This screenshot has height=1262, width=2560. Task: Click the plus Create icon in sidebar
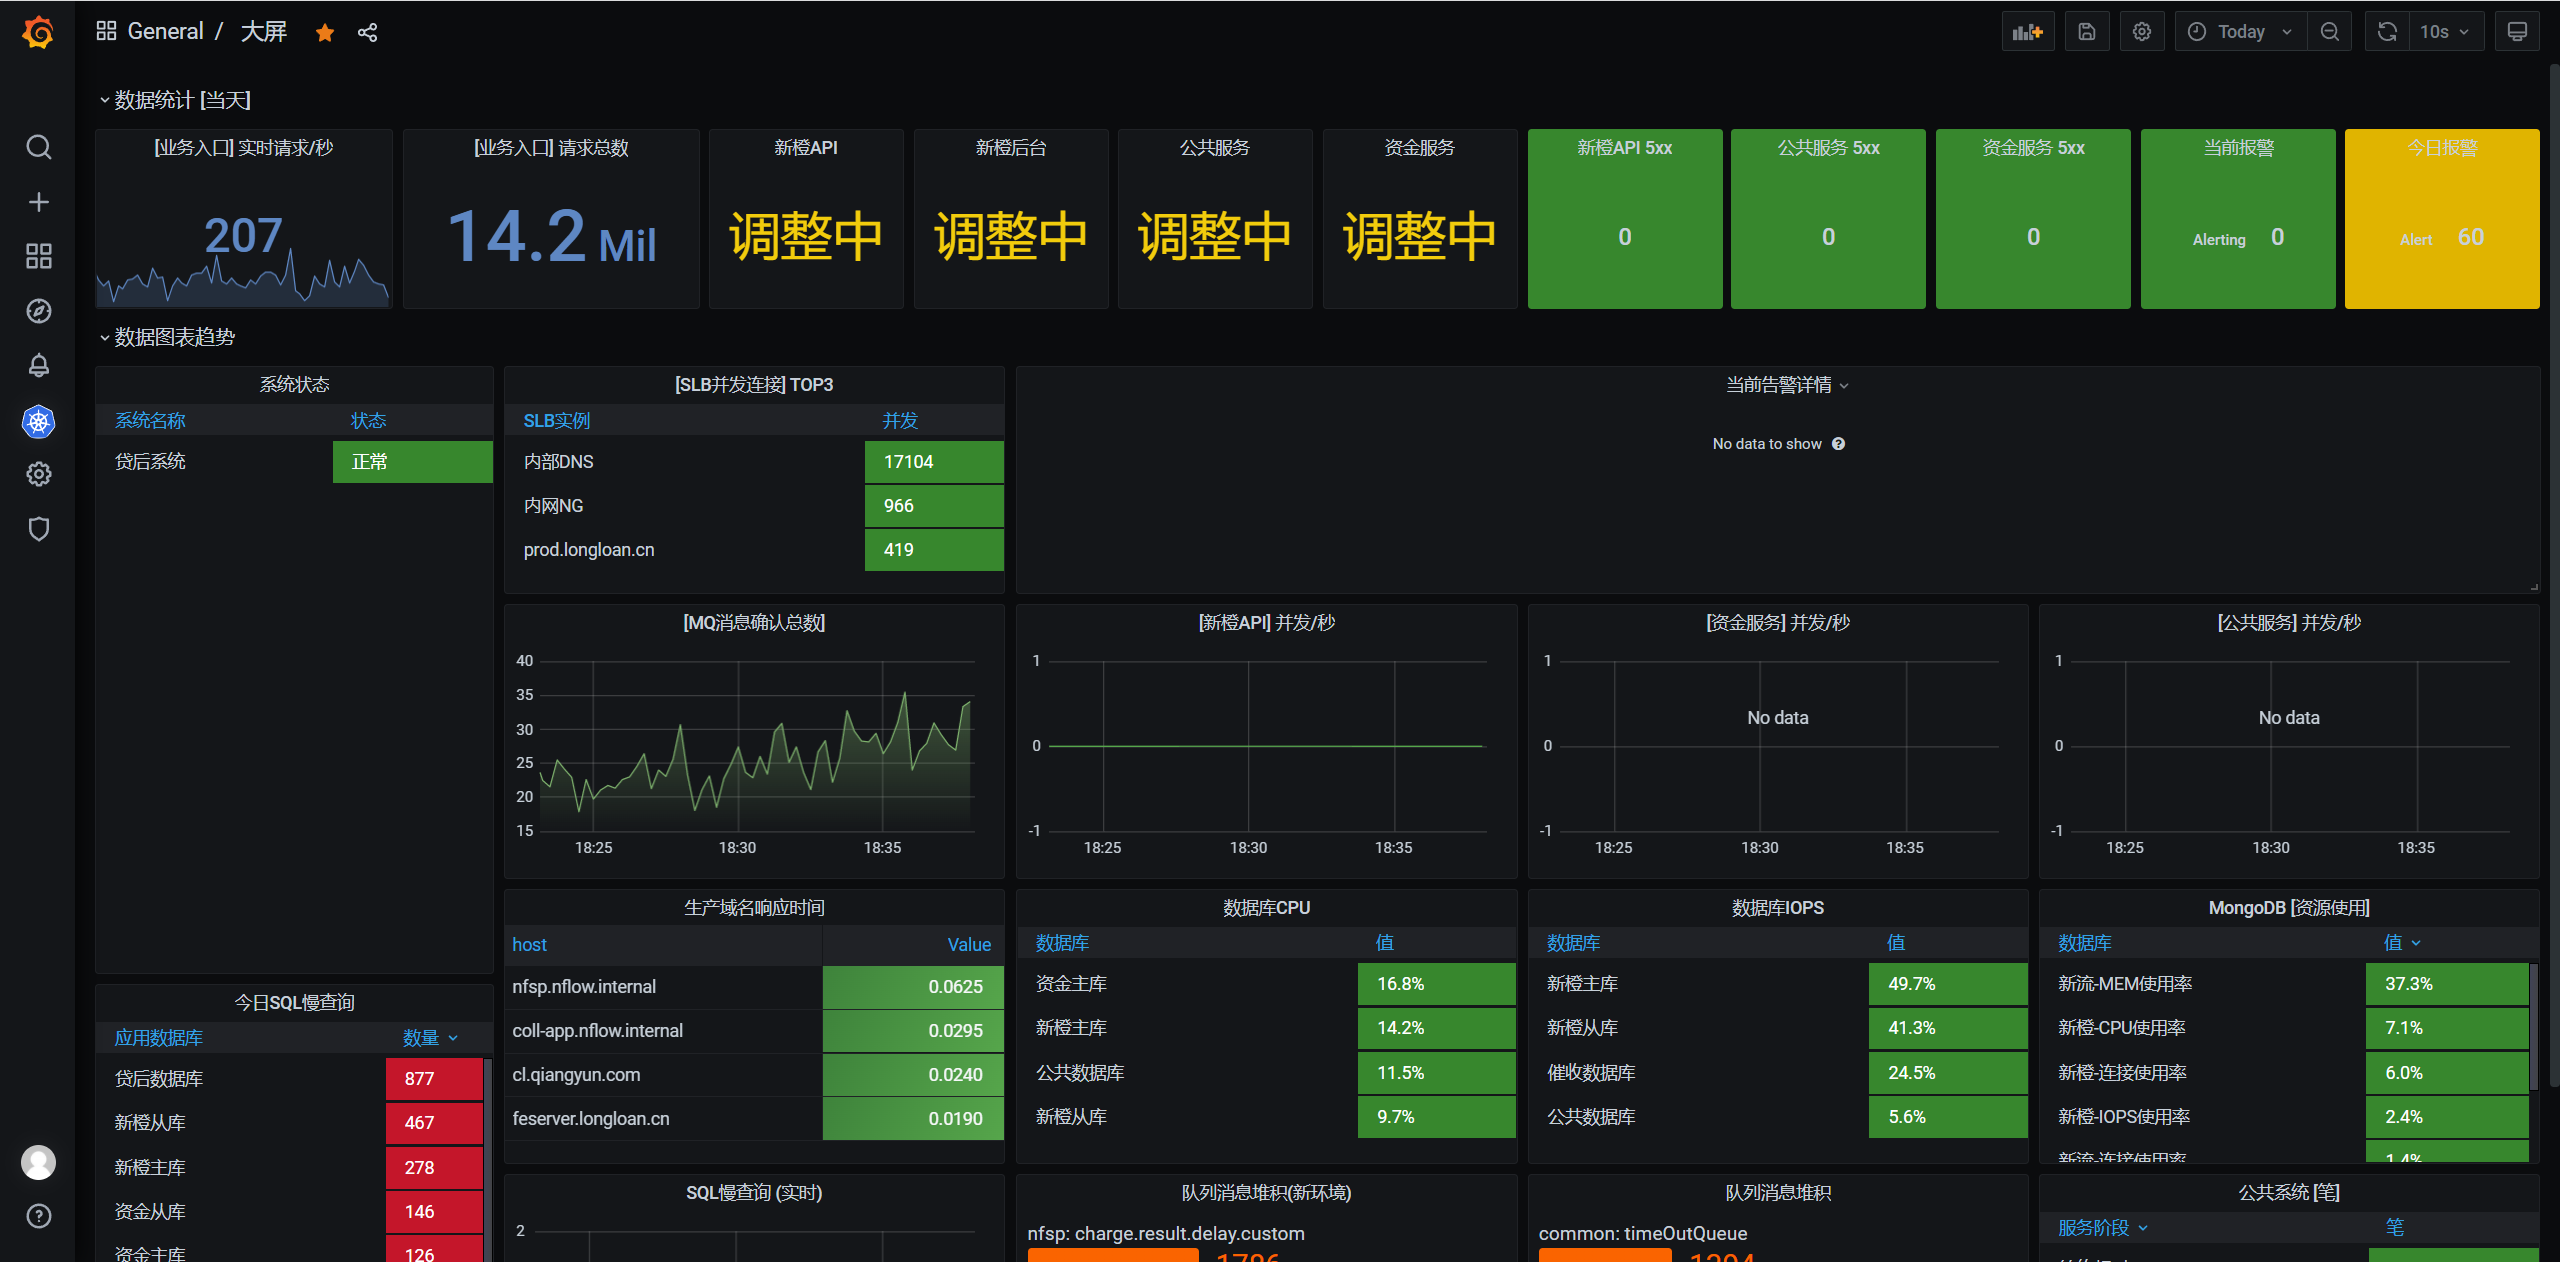click(x=38, y=202)
